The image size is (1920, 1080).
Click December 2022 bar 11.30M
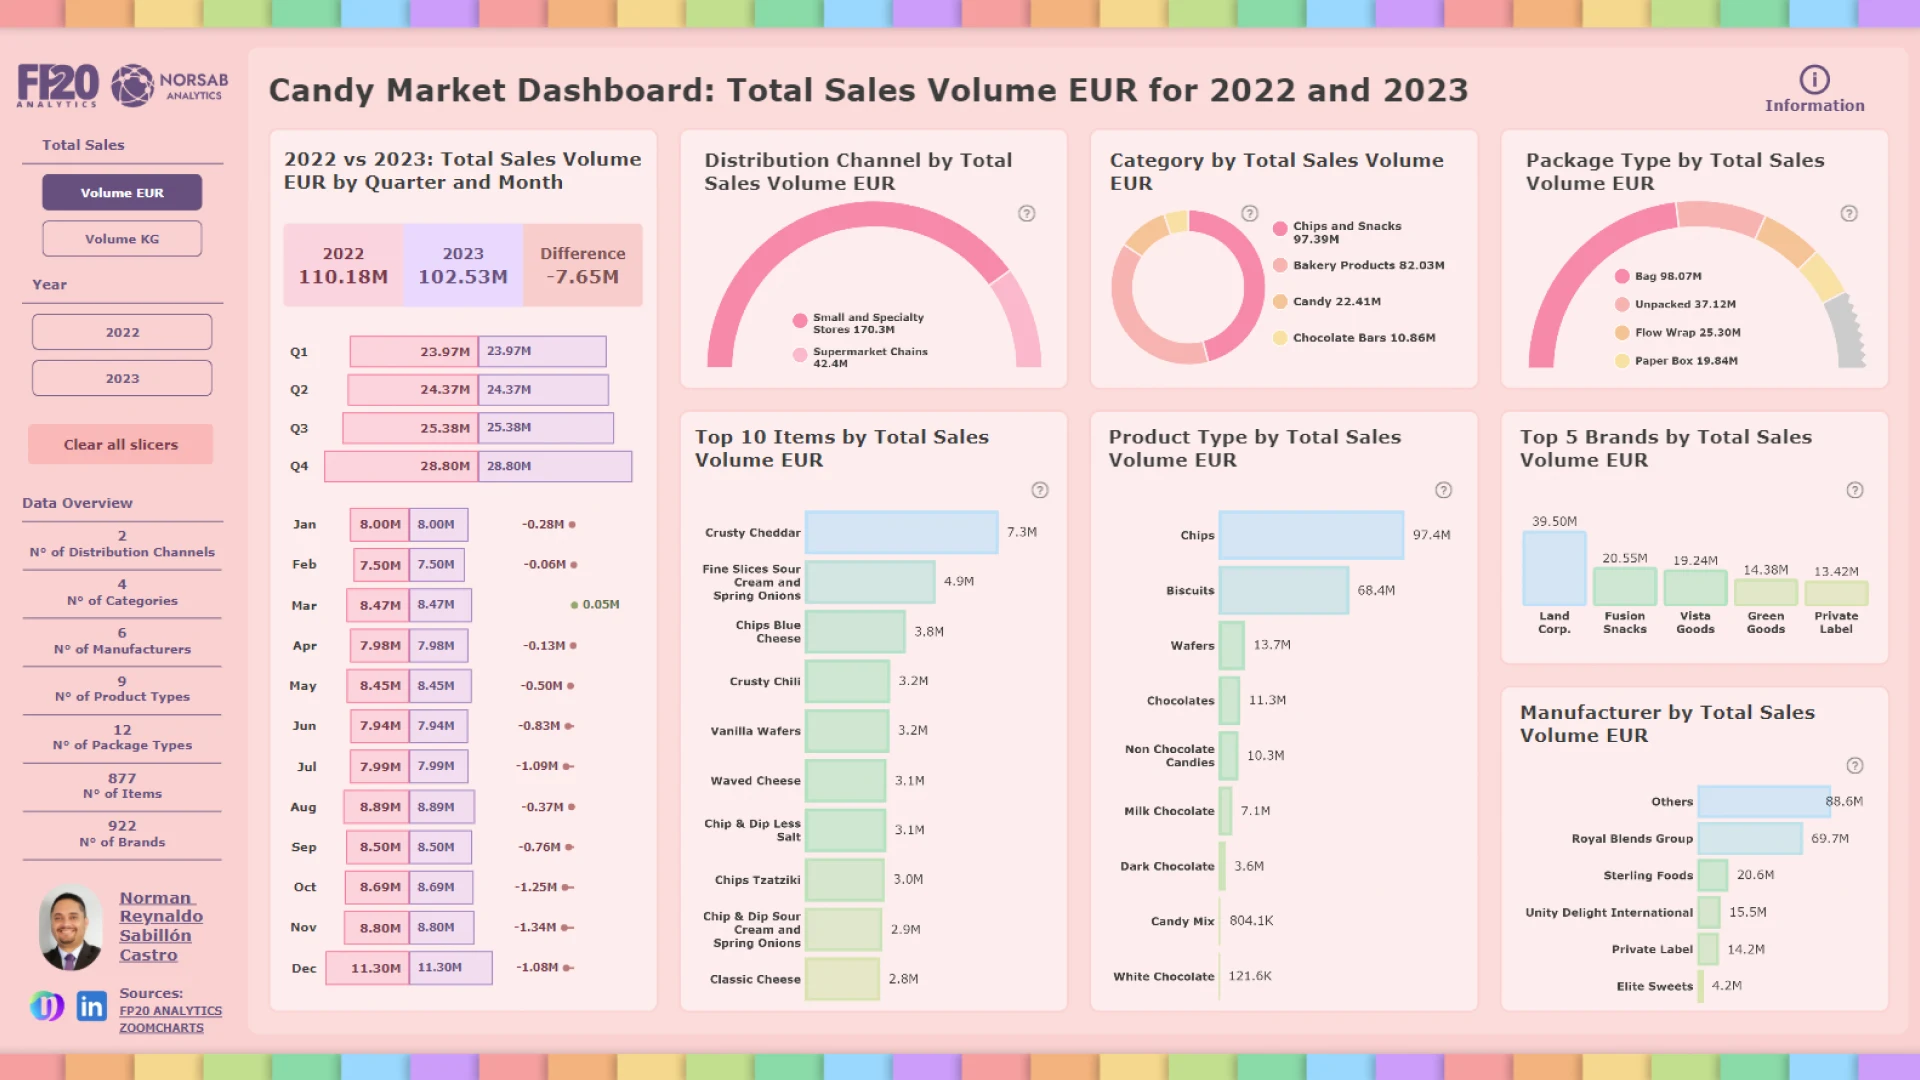(x=367, y=968)
